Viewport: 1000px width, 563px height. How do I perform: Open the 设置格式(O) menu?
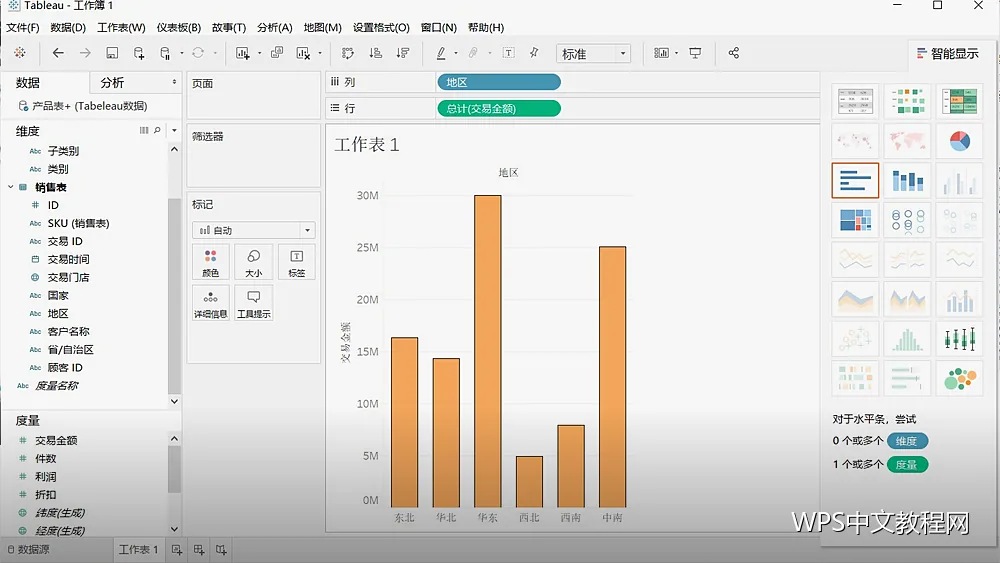381,27
